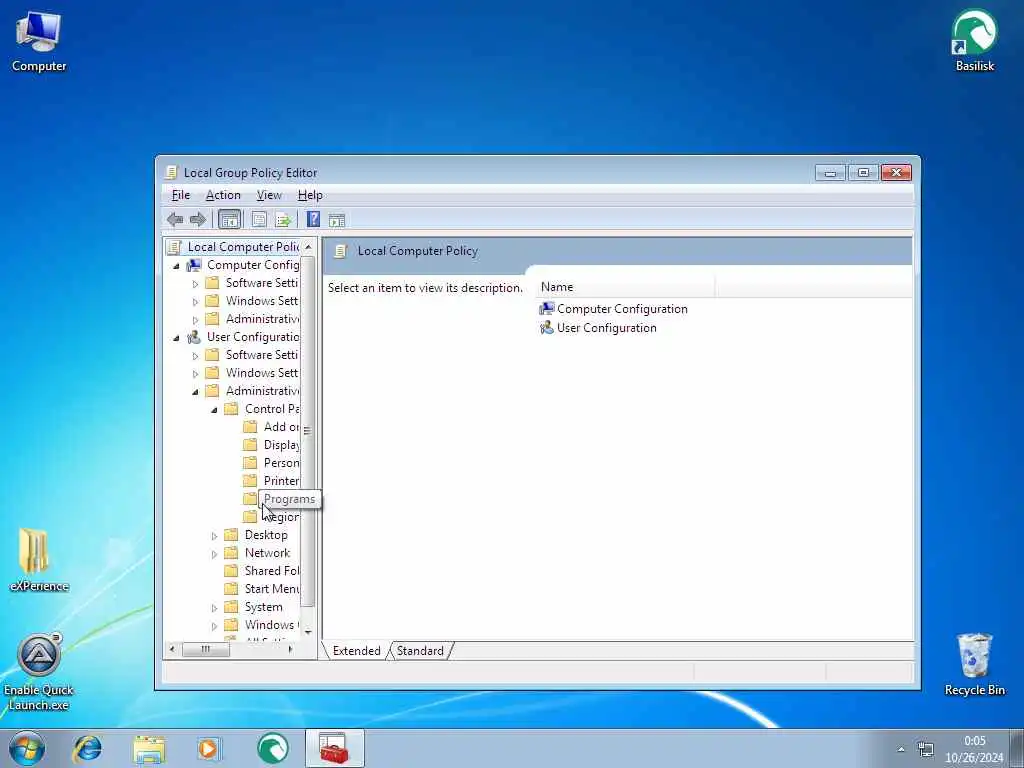This screenshot has width=1024, height=768.
Task: Open Enable Quick Launch.exe desktop icon
Action: [x=39, y=673]
